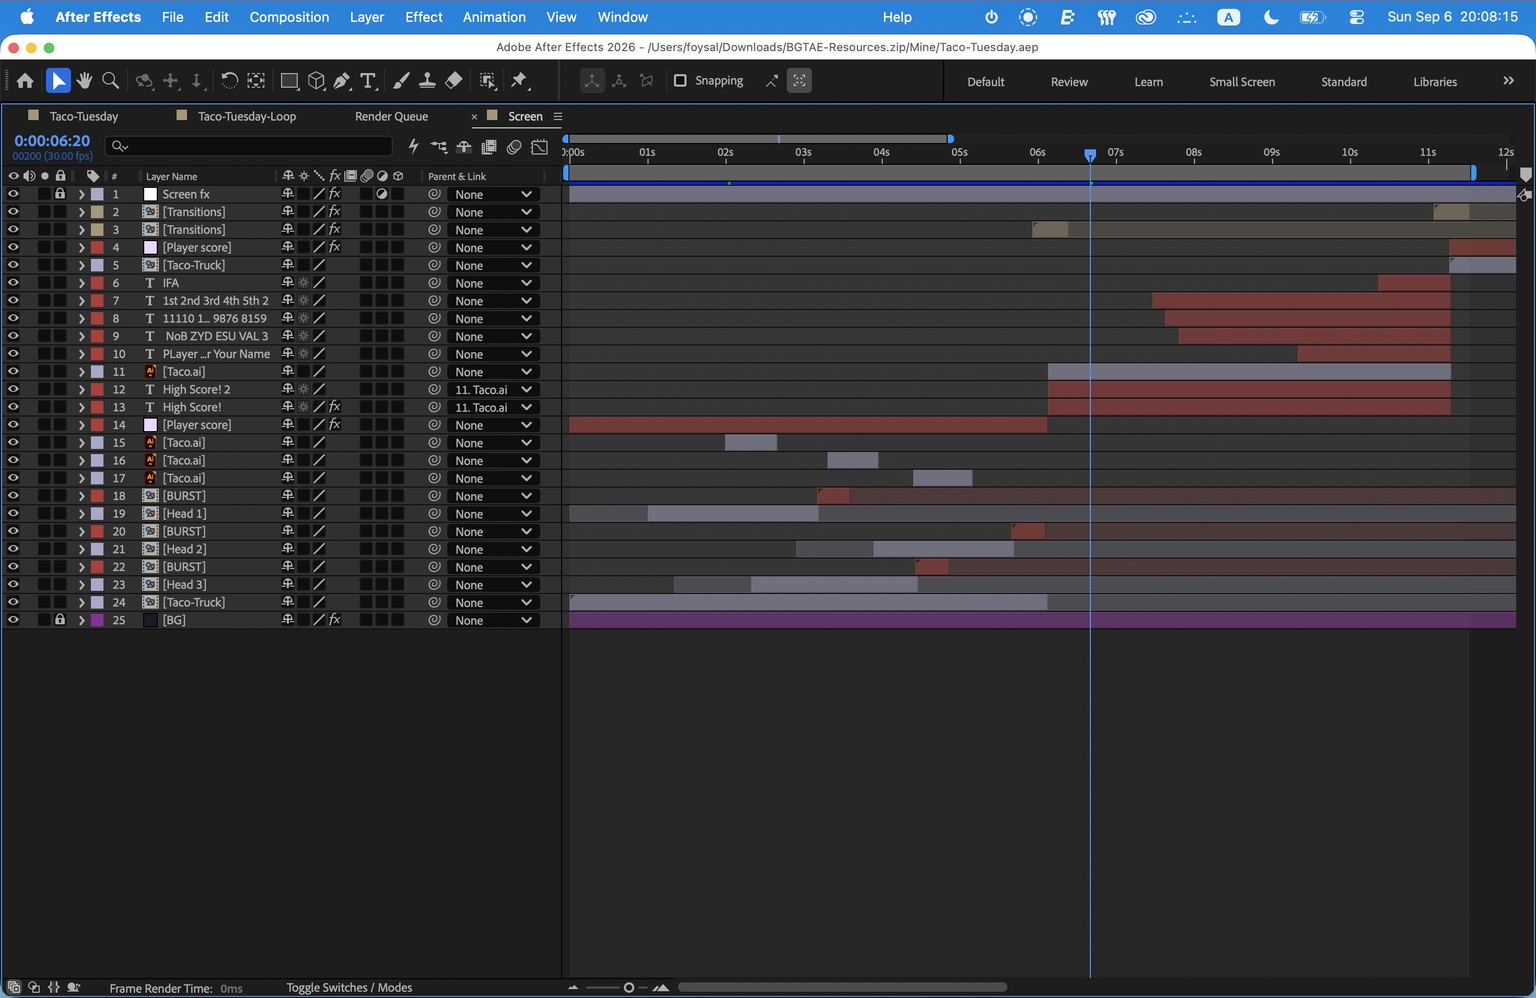Switch to the Small Screen workspace
The image size is (1536, 998).
coord(1242,82)
